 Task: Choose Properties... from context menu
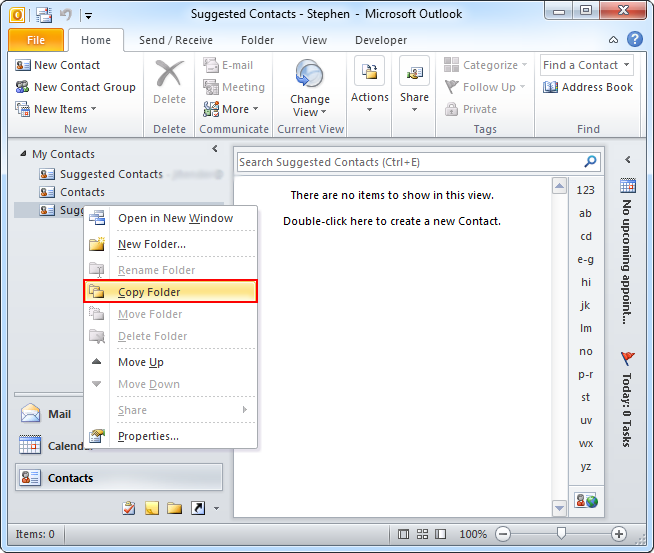click(170, 436)
